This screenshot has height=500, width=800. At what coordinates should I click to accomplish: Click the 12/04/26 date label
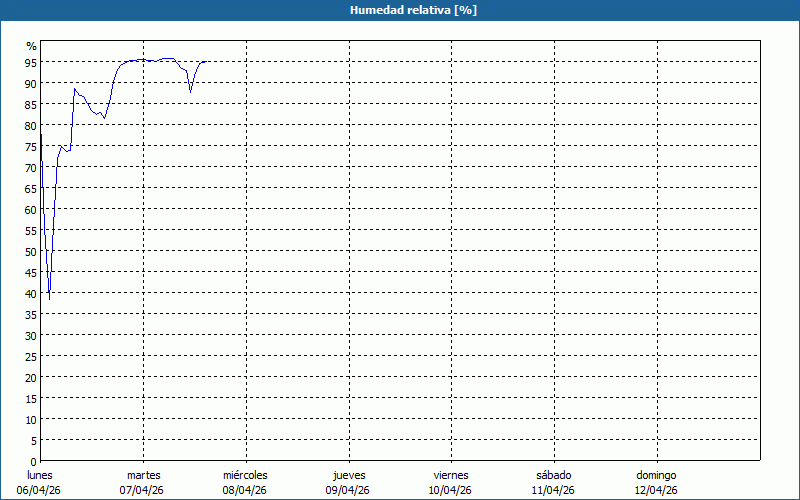tap(657, 490)
